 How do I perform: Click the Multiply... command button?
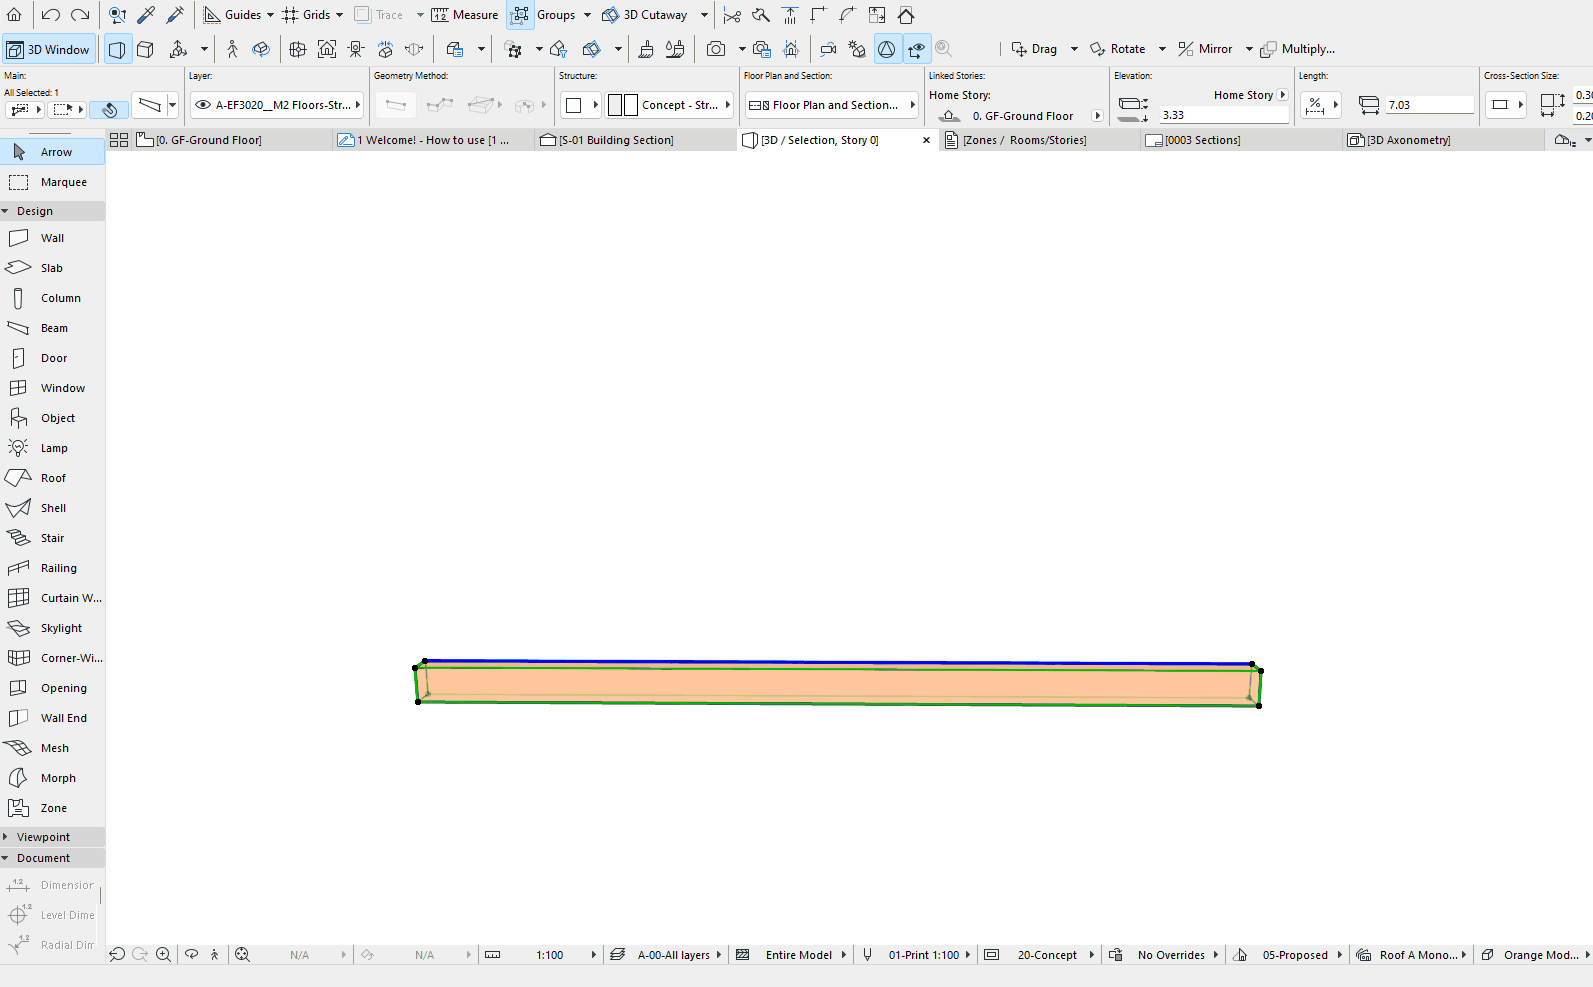point(1298,49)
